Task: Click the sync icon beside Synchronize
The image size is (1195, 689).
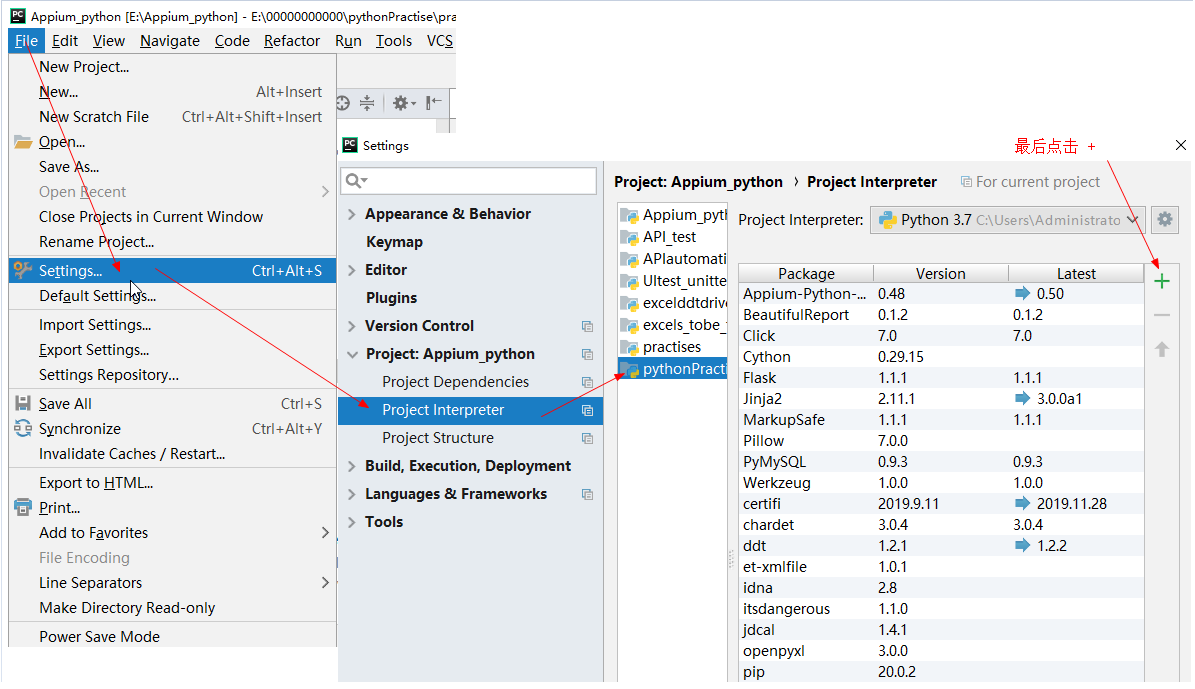Action: 23,428
